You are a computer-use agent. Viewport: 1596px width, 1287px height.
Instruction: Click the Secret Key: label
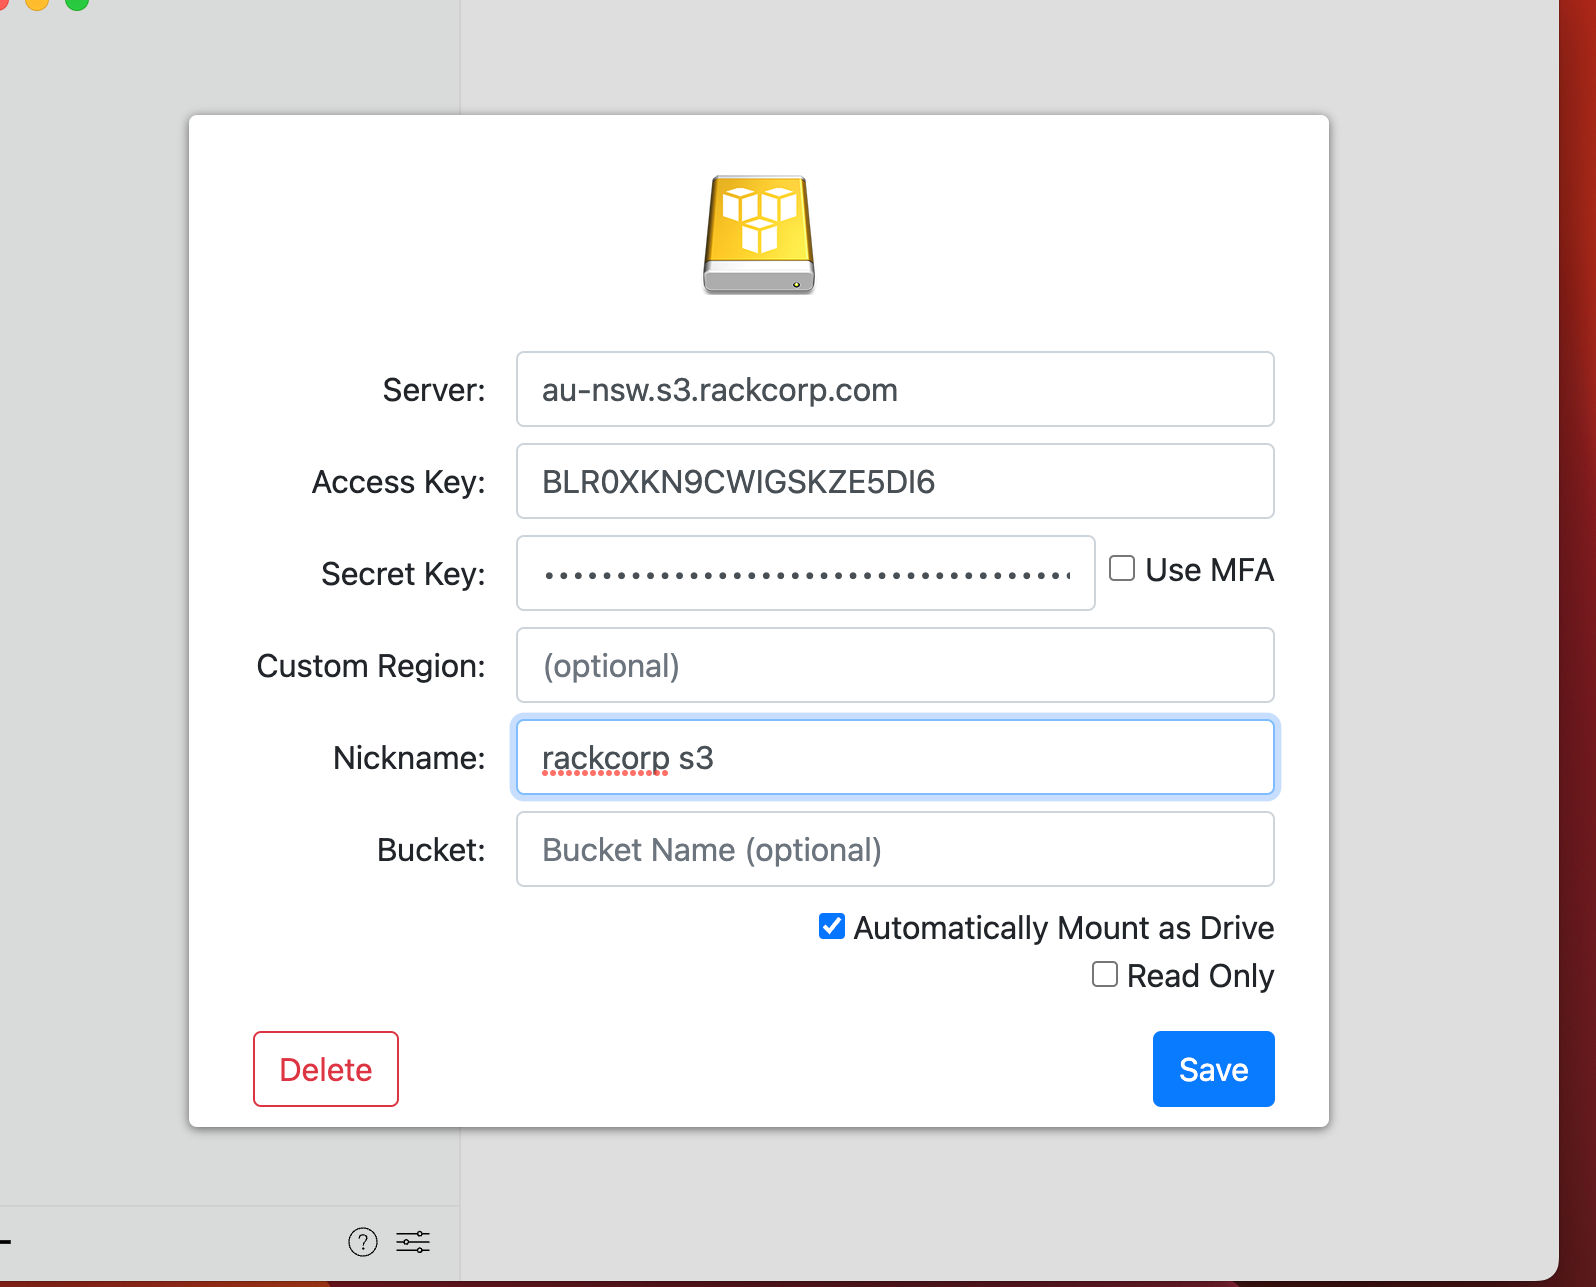tap(403, 574)
